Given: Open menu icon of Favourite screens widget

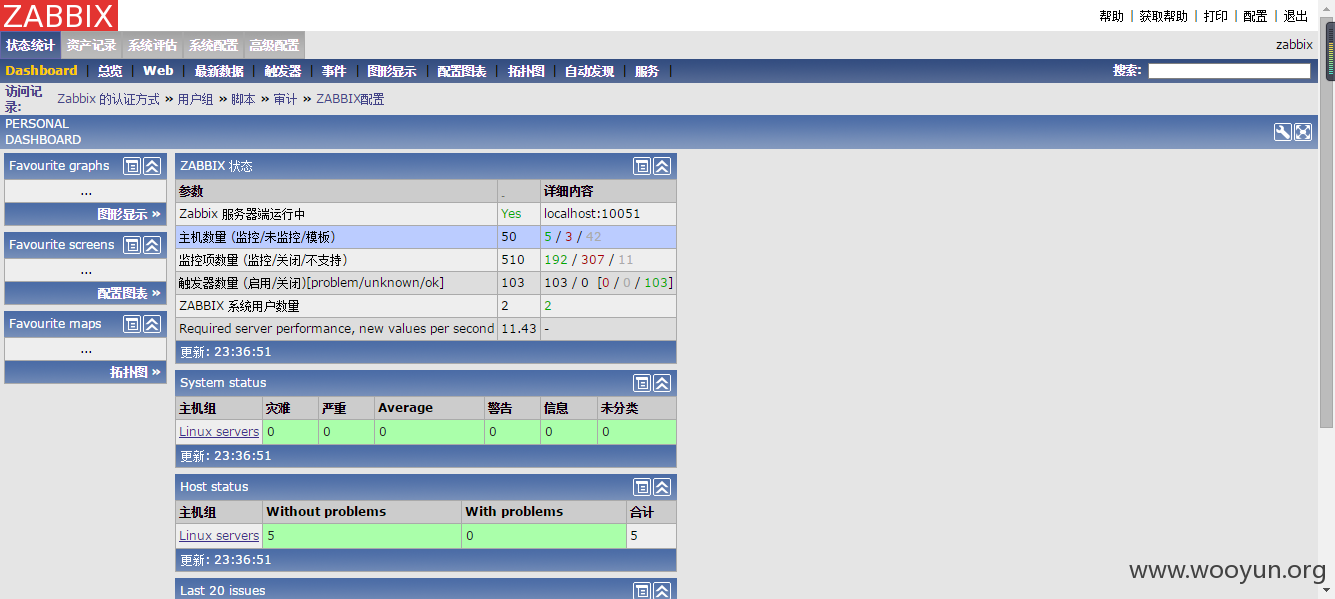Looking at the screenshot, I should click(132, 245).
